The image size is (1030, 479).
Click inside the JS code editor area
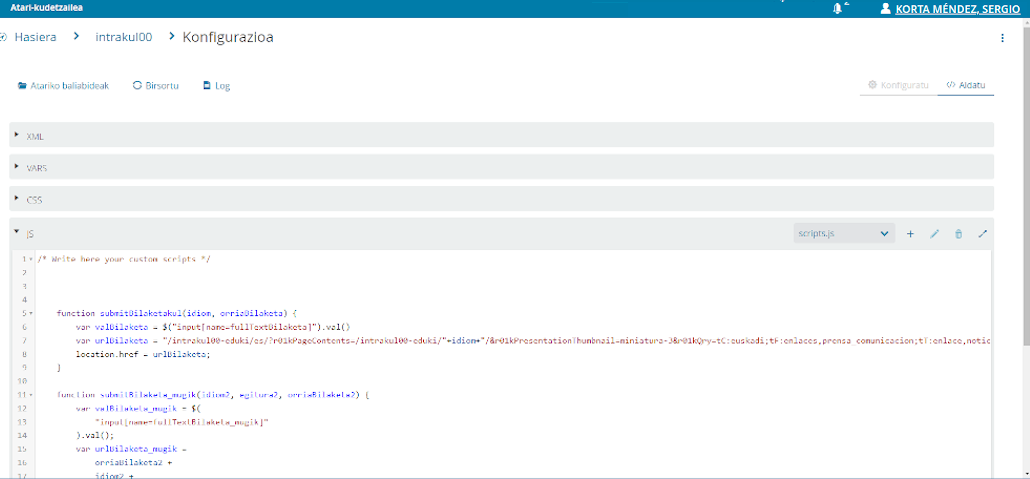point(500,400)
